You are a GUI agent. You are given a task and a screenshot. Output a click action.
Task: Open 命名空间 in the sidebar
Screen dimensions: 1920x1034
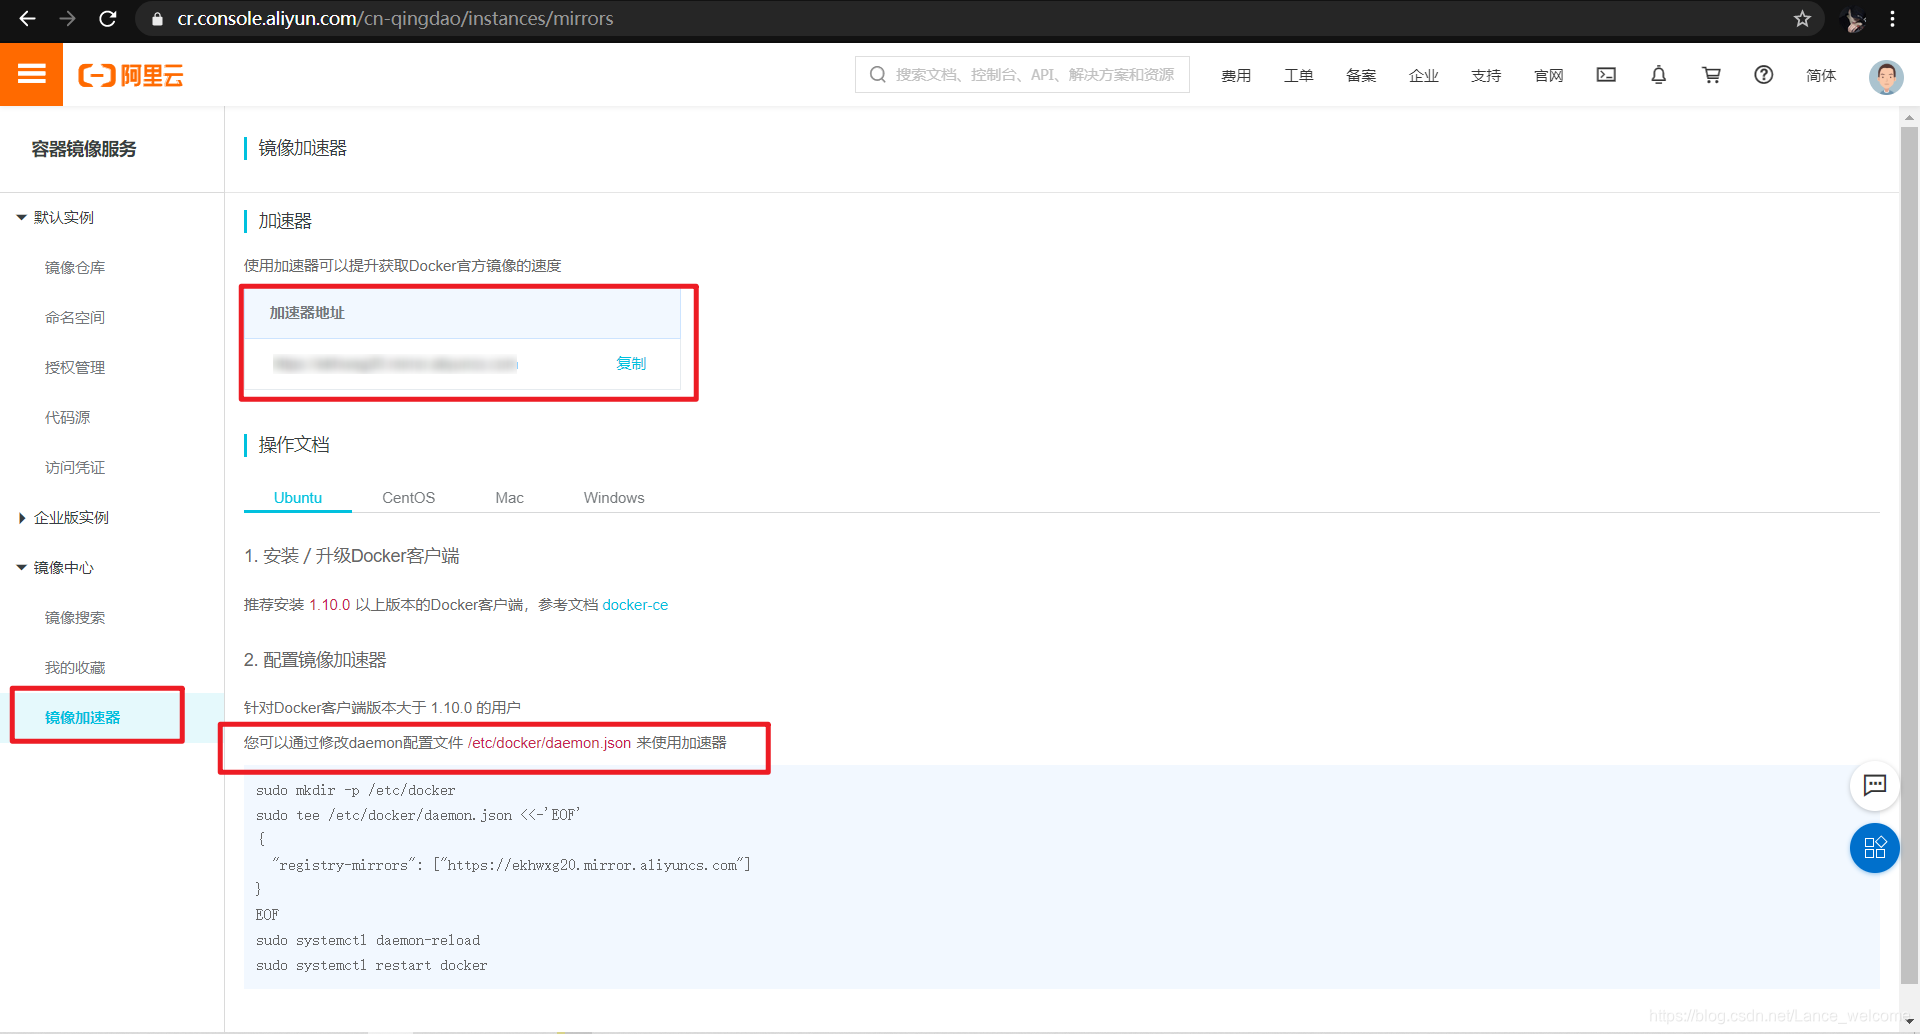coord(75,317)
